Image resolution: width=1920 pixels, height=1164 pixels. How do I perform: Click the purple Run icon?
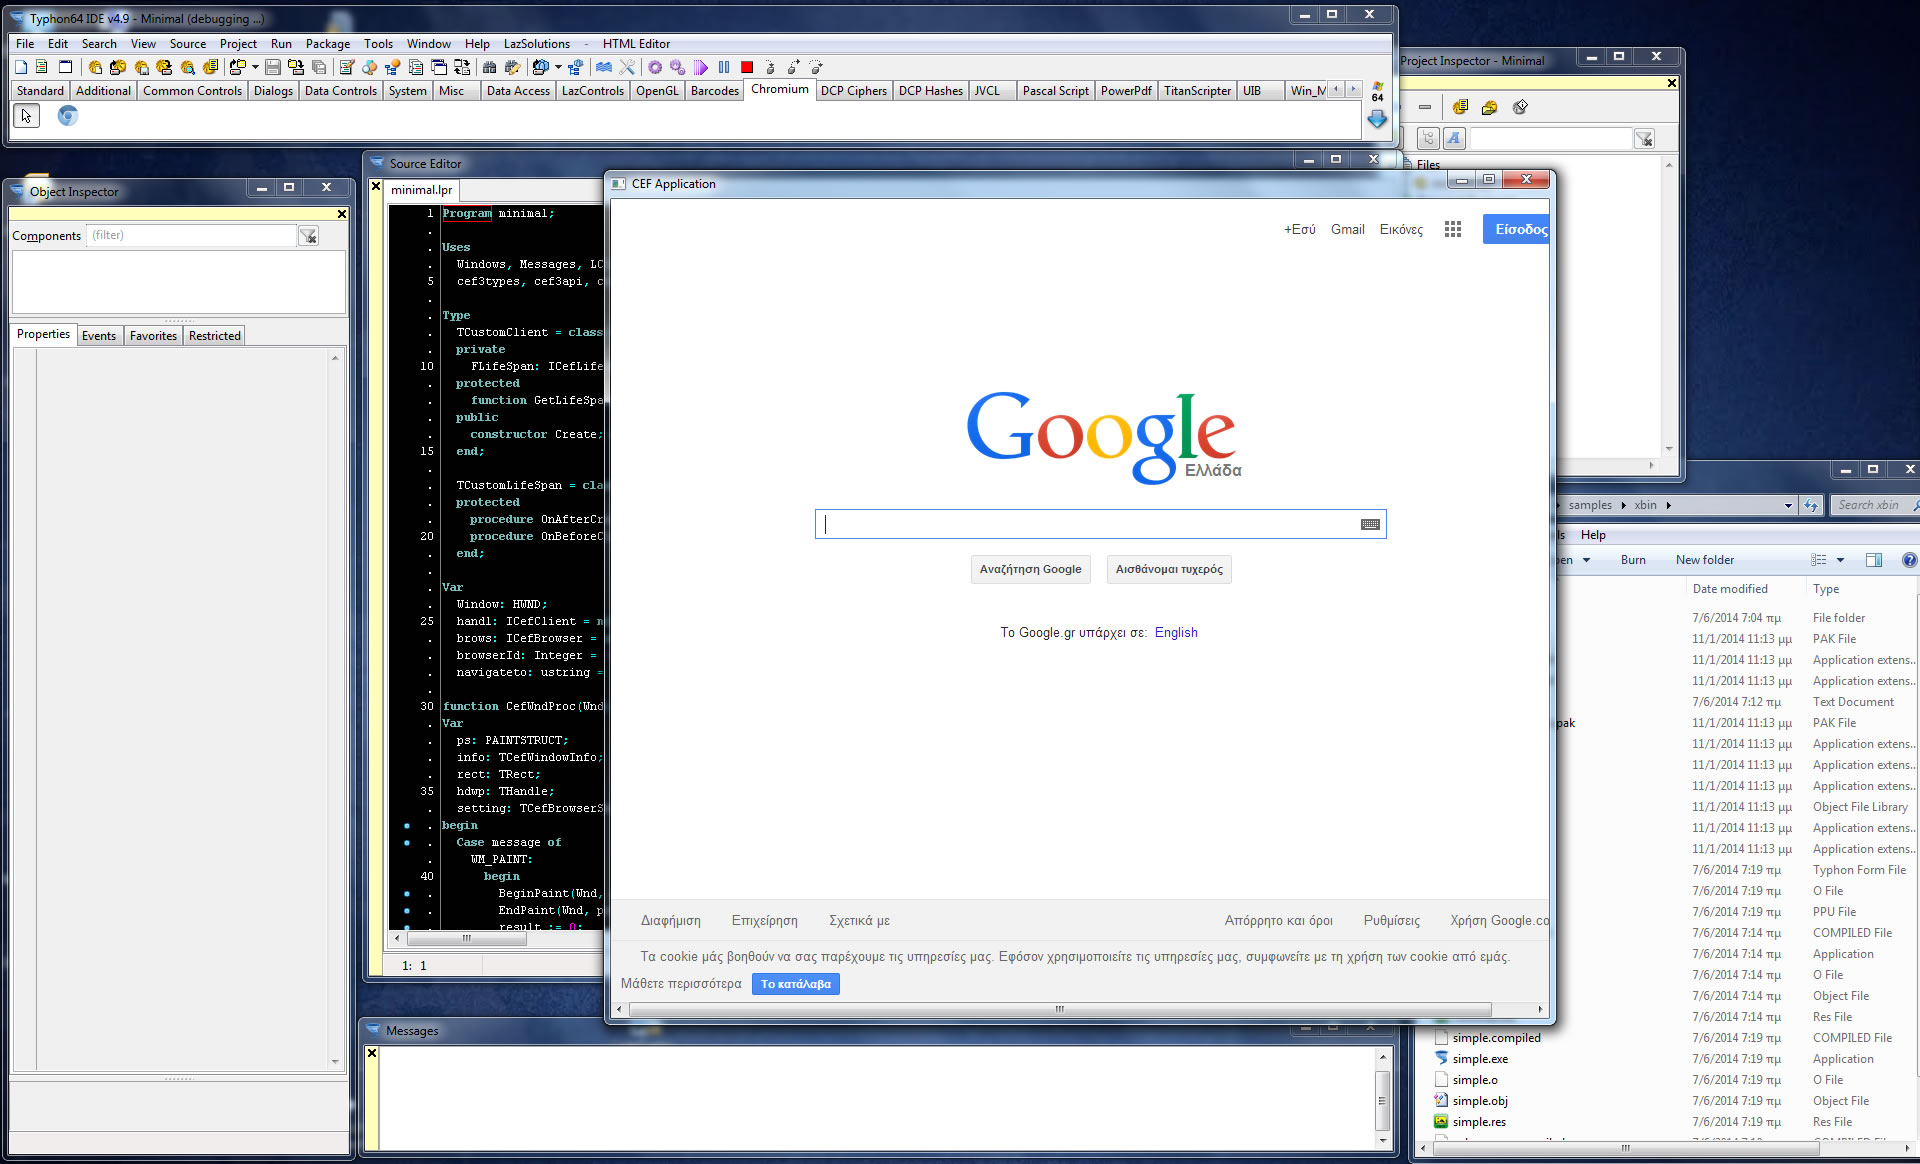(701, 67)
